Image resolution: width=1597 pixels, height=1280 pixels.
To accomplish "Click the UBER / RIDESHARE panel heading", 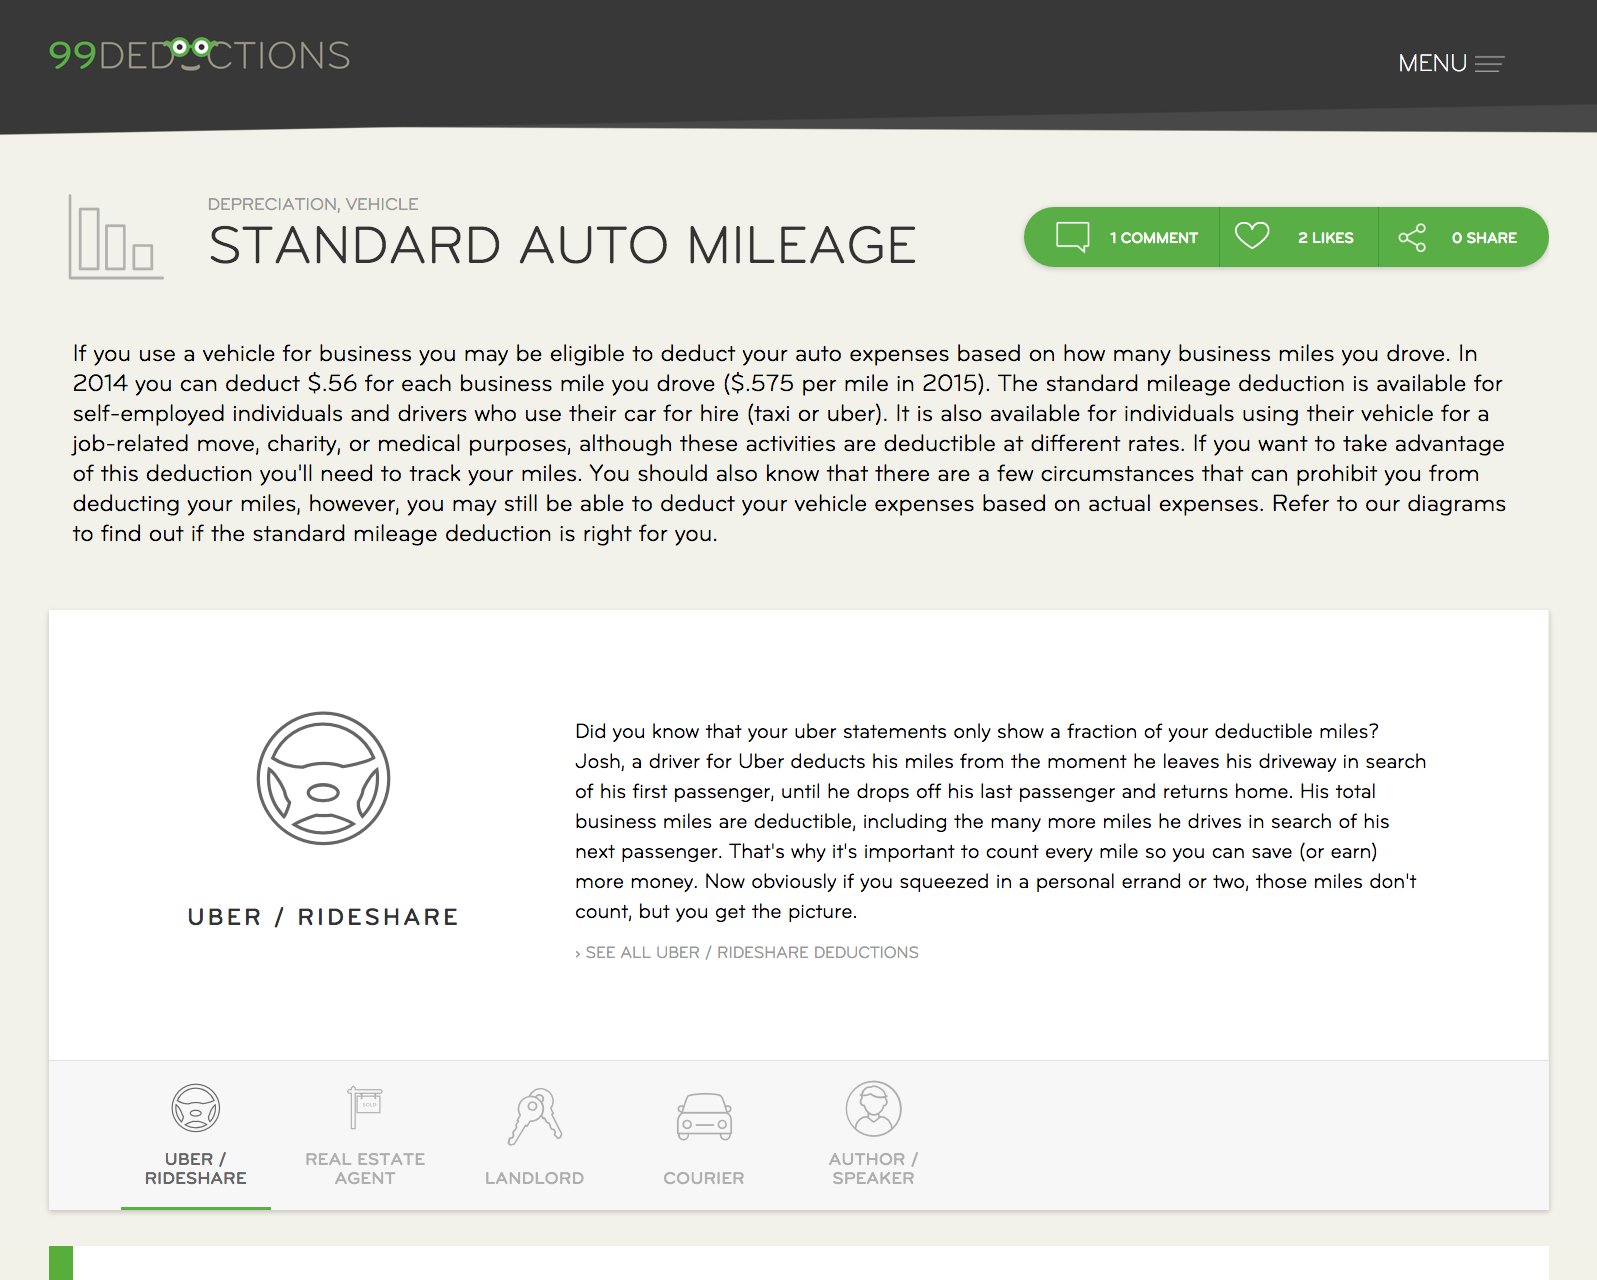I will [x=323, y=917].
